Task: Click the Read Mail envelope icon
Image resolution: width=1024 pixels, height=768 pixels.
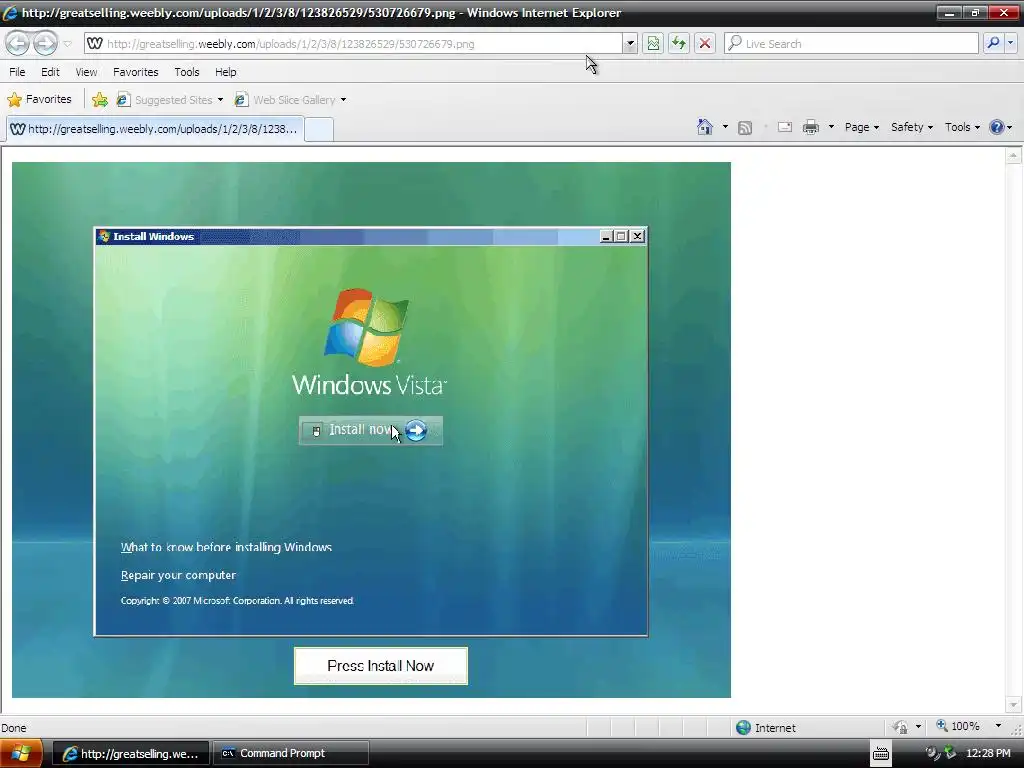Action: (x=784, y=127)
